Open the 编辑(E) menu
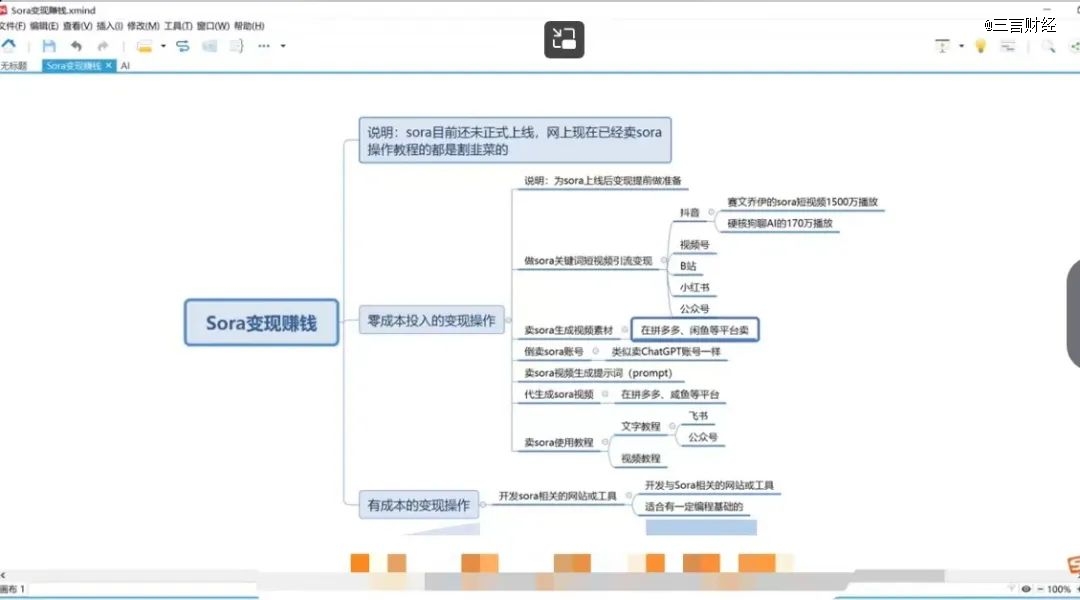Image resolution: width=1080 pixels, height=600 pixels. 44,26
